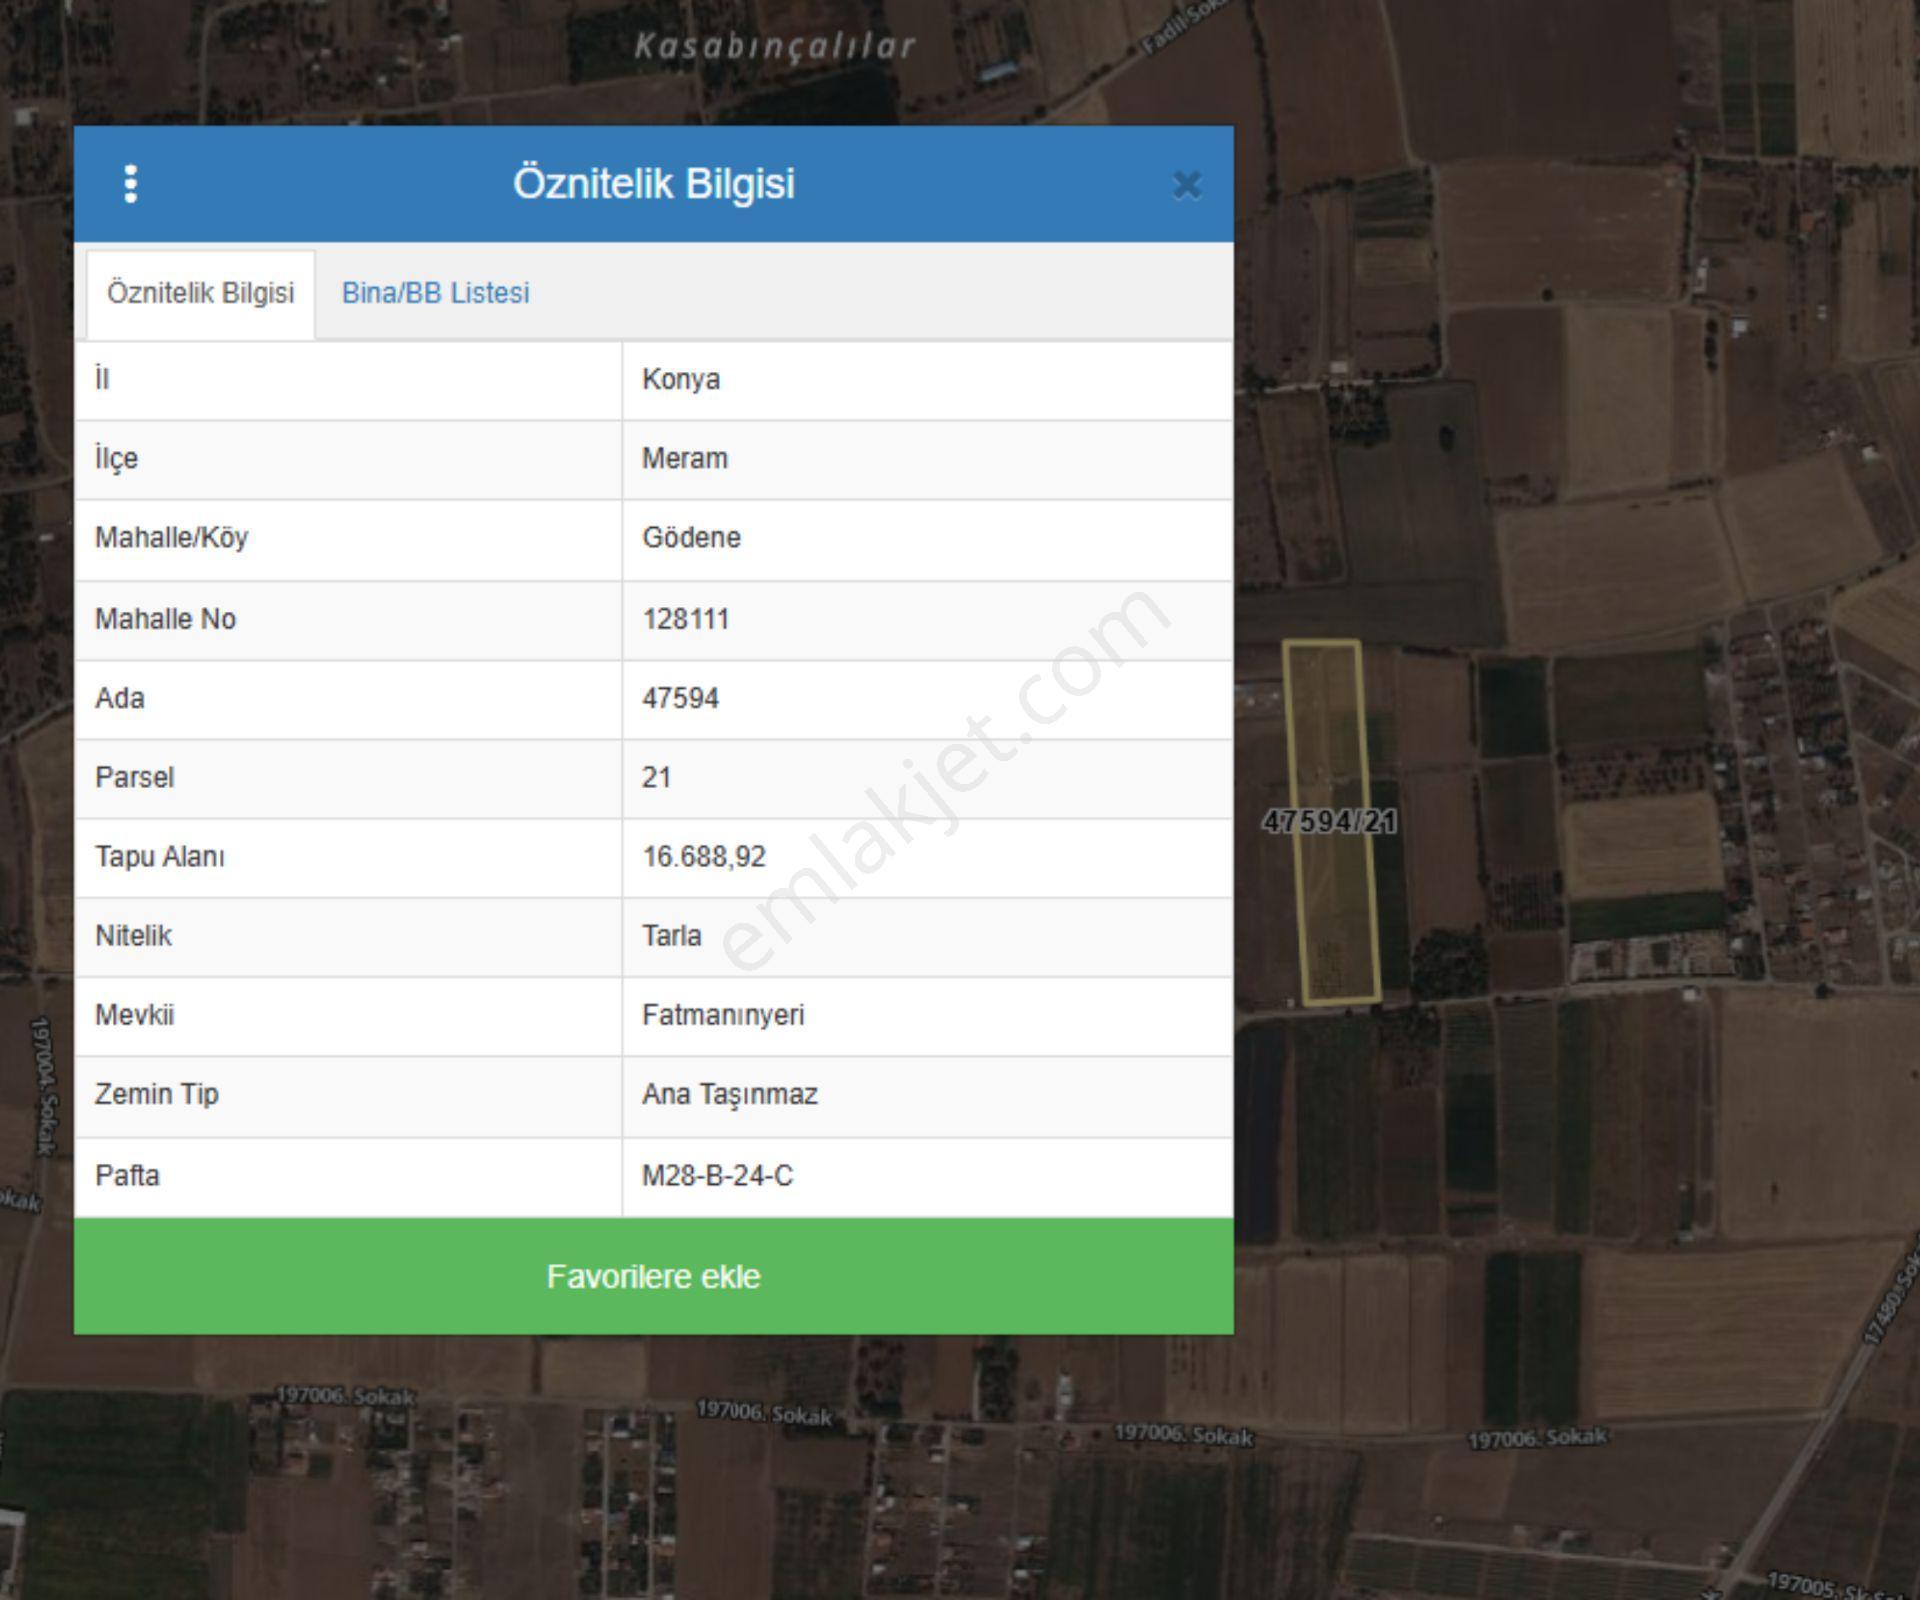1920x1600 pixels.
Task: Click the Mahalle No value 128111
Action: [x=685, y=619]
